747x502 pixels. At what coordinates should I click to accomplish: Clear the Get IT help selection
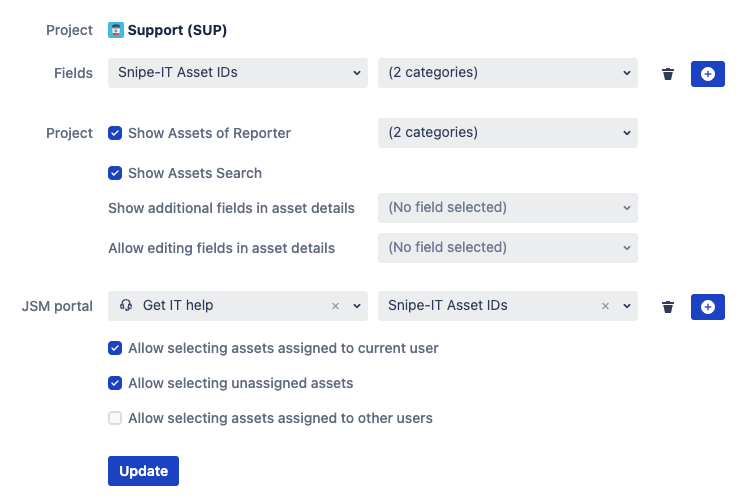336,306
